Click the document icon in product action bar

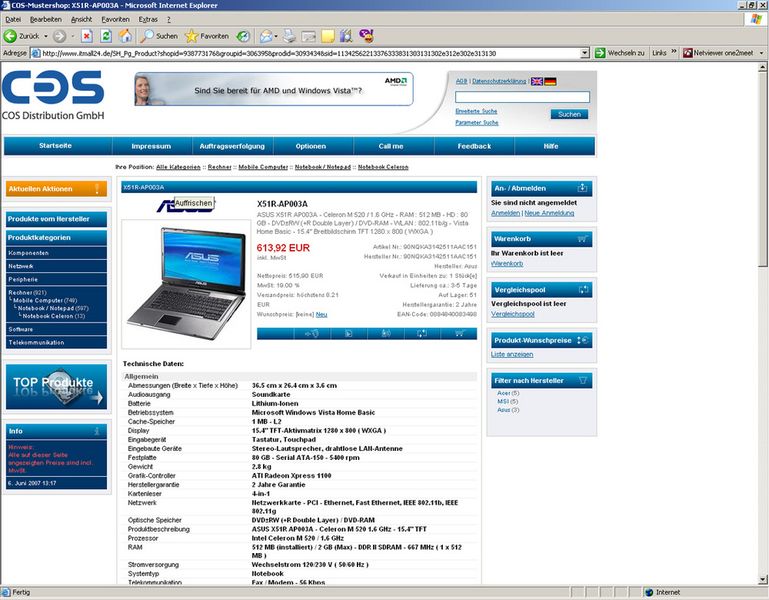tap(349, 334)
